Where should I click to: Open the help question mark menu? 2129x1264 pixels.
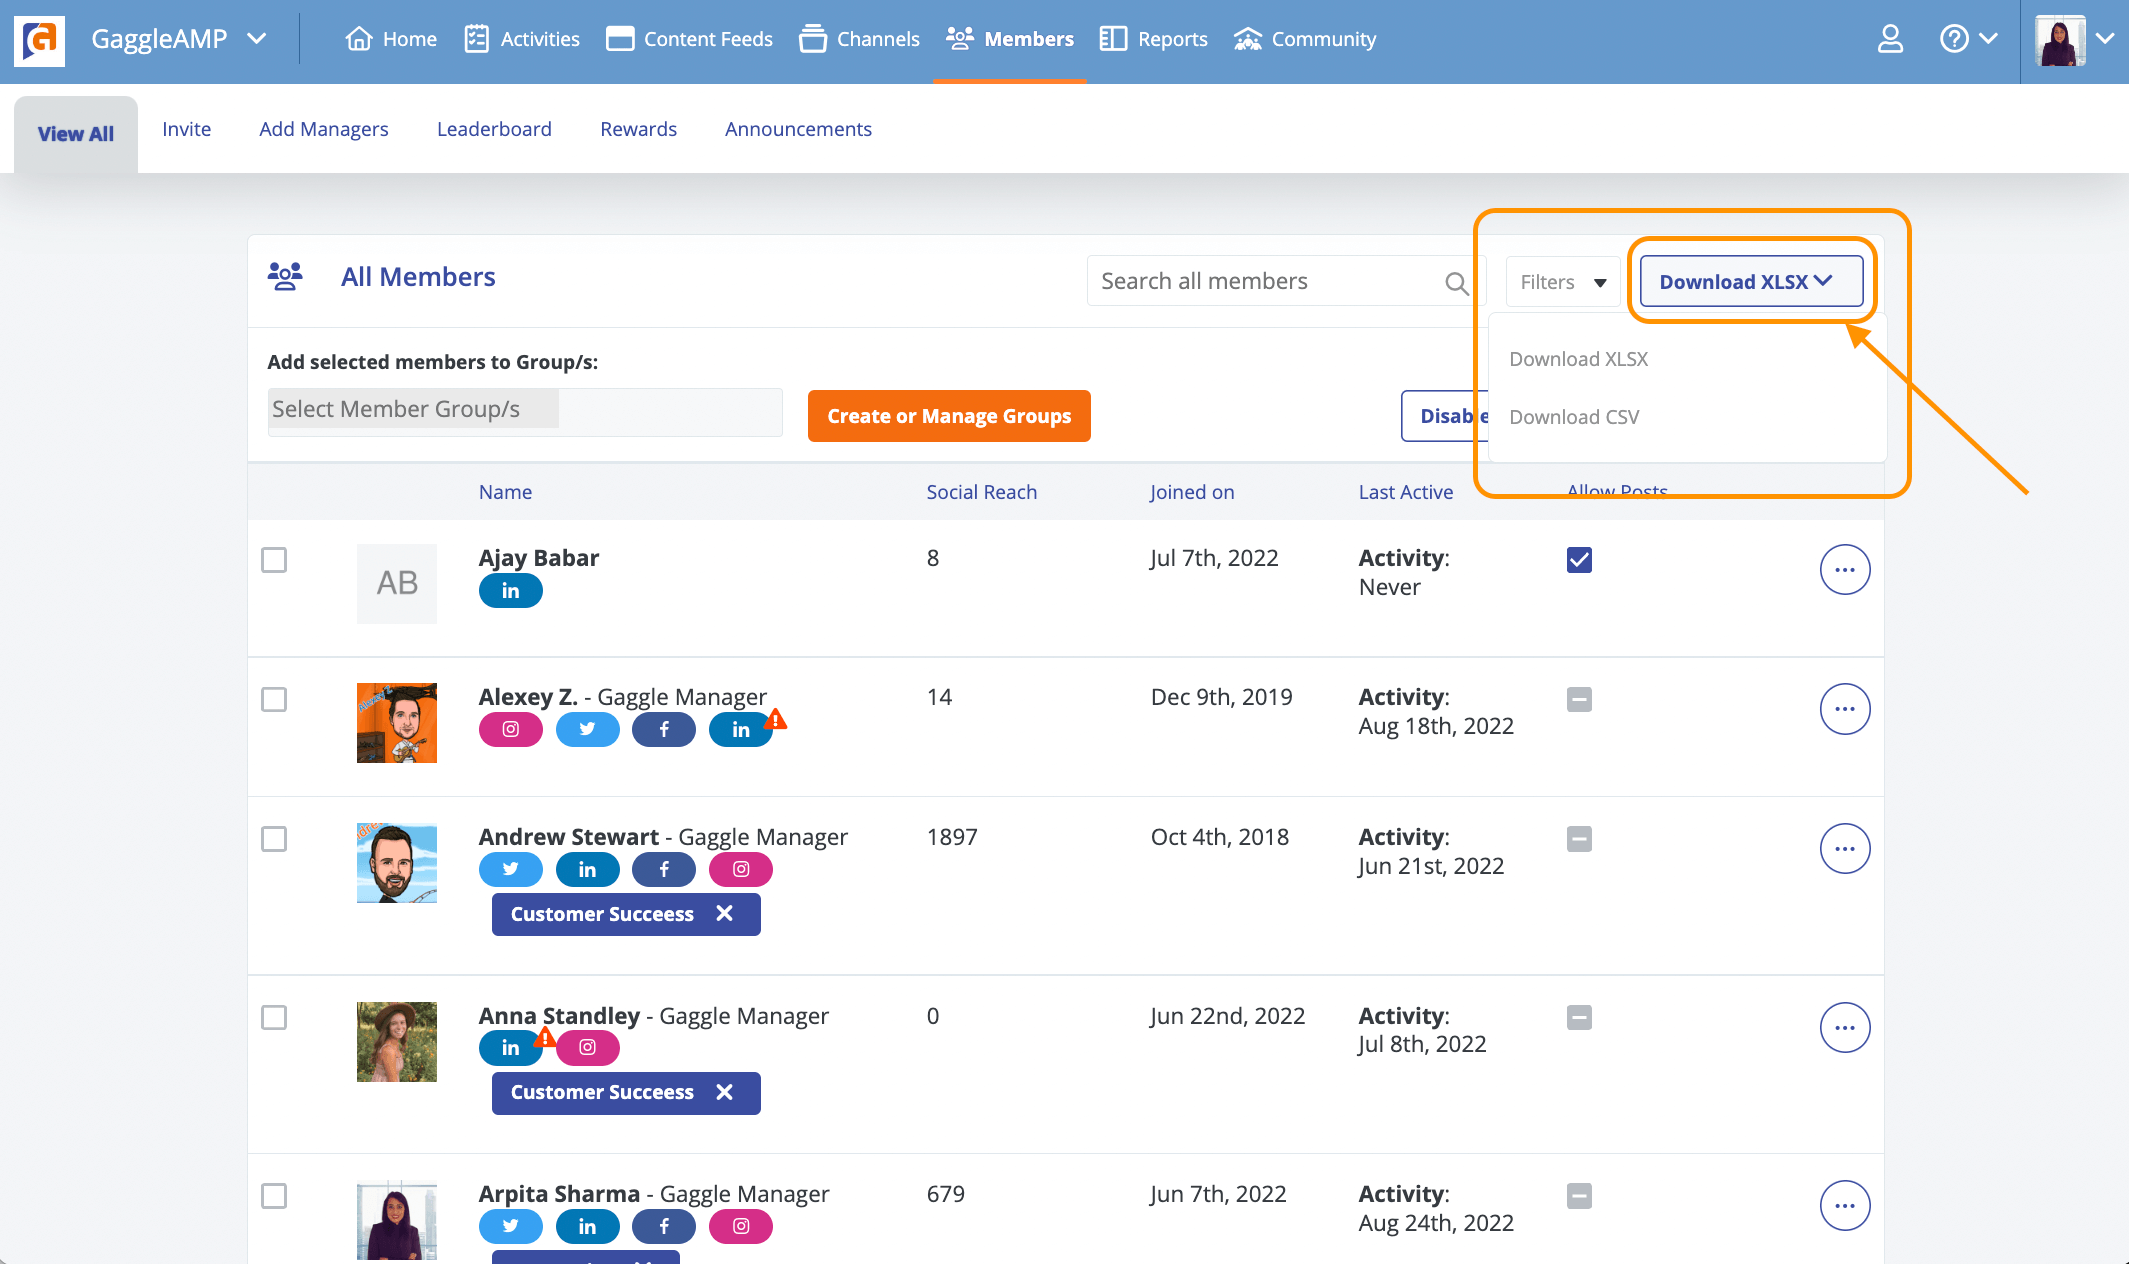[x=1967, y=39]
